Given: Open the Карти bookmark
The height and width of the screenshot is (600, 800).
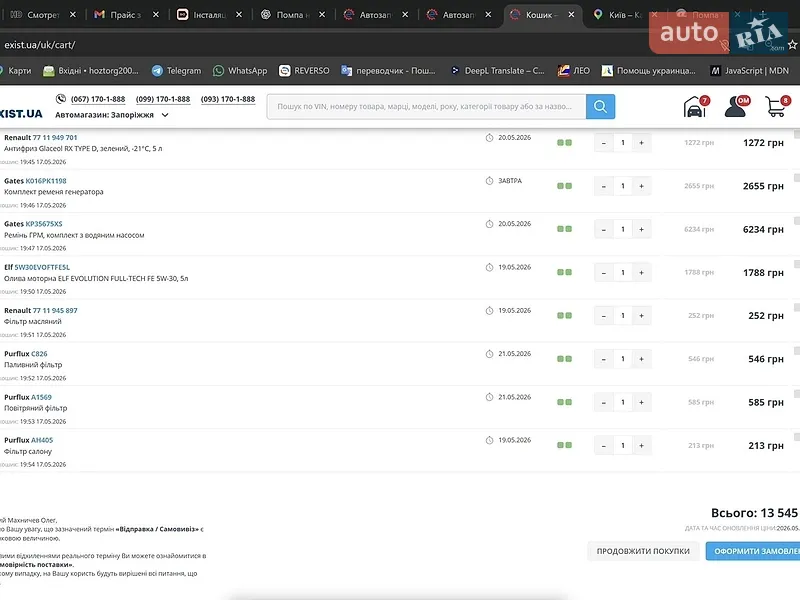Looking at the screenshot, I should (15, 71).
